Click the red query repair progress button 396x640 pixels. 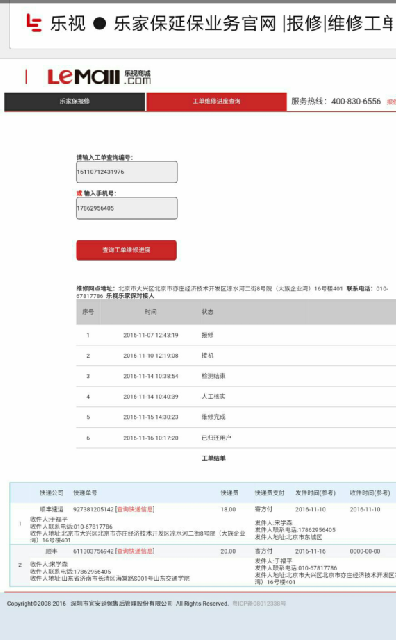tap(127, 250)
